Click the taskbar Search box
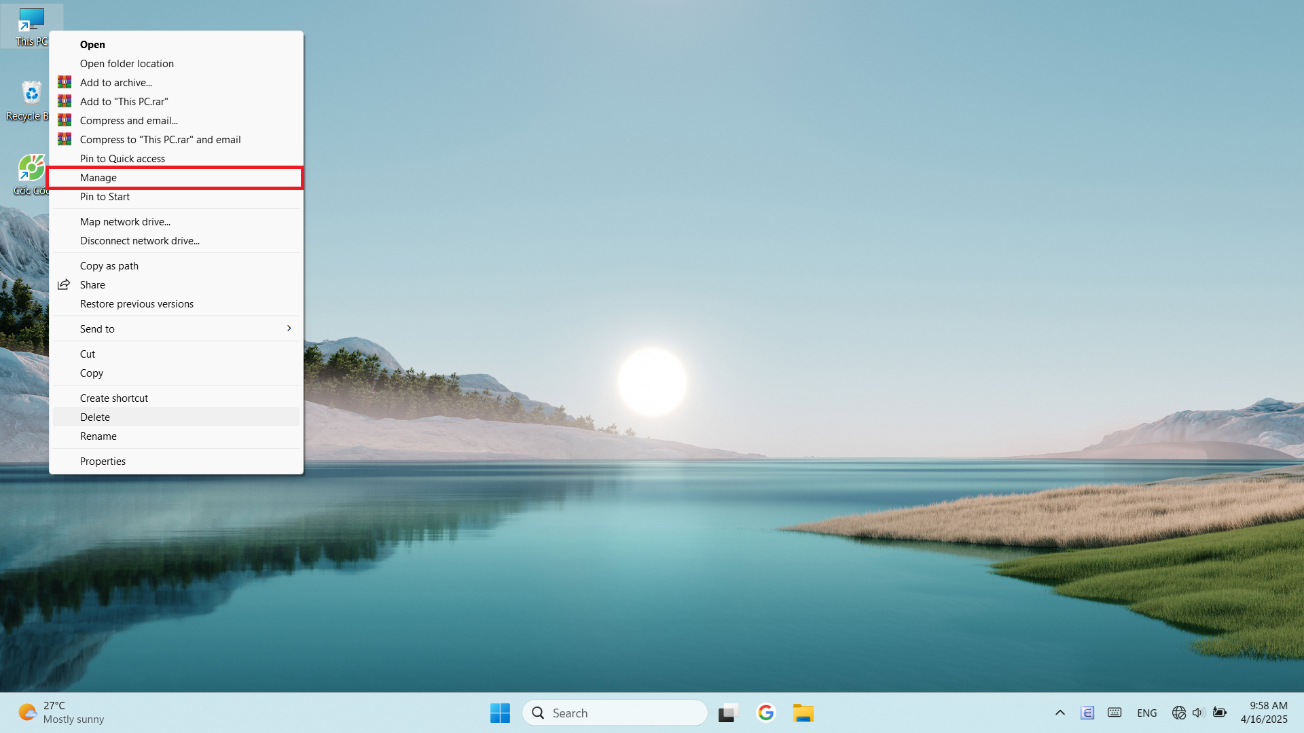This screenshot has width=1304, height=733. (614, 713)
